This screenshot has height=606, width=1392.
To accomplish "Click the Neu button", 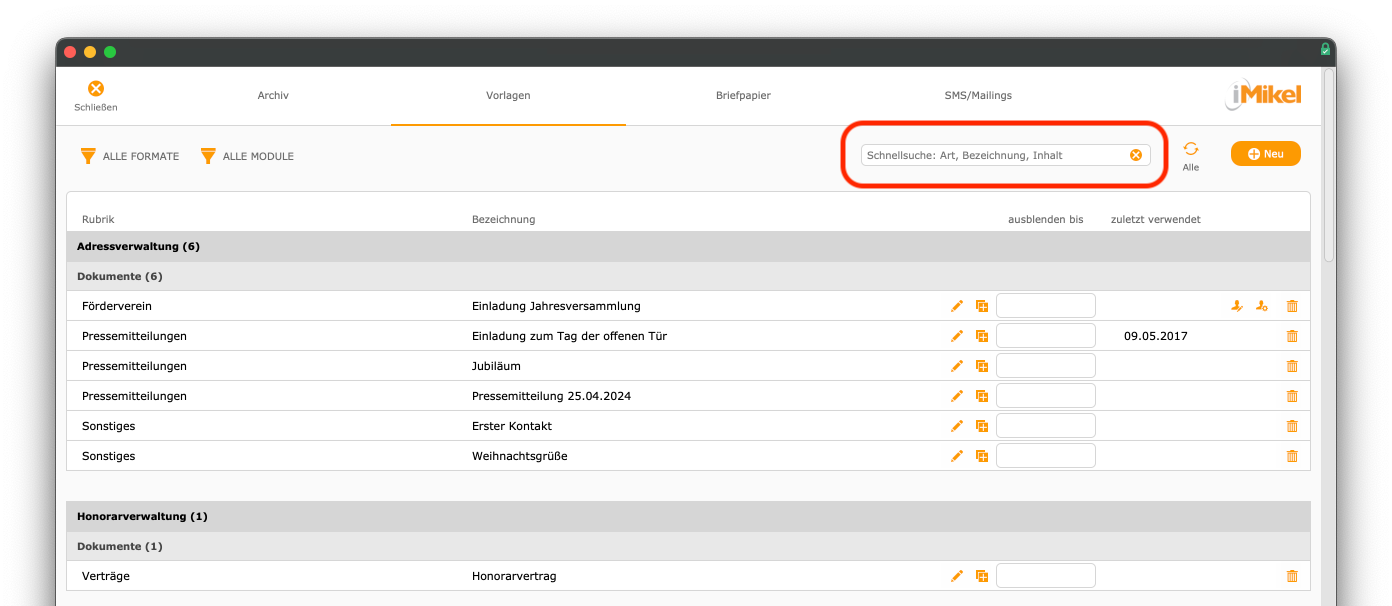I will pos(1265,154).
